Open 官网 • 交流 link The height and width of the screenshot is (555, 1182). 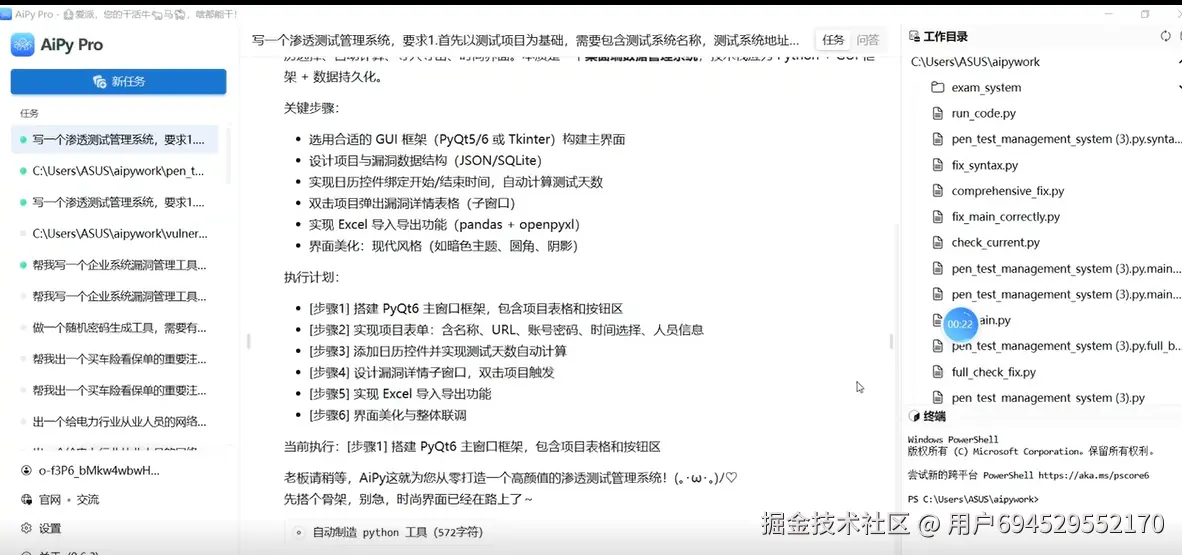pos(69,499)
